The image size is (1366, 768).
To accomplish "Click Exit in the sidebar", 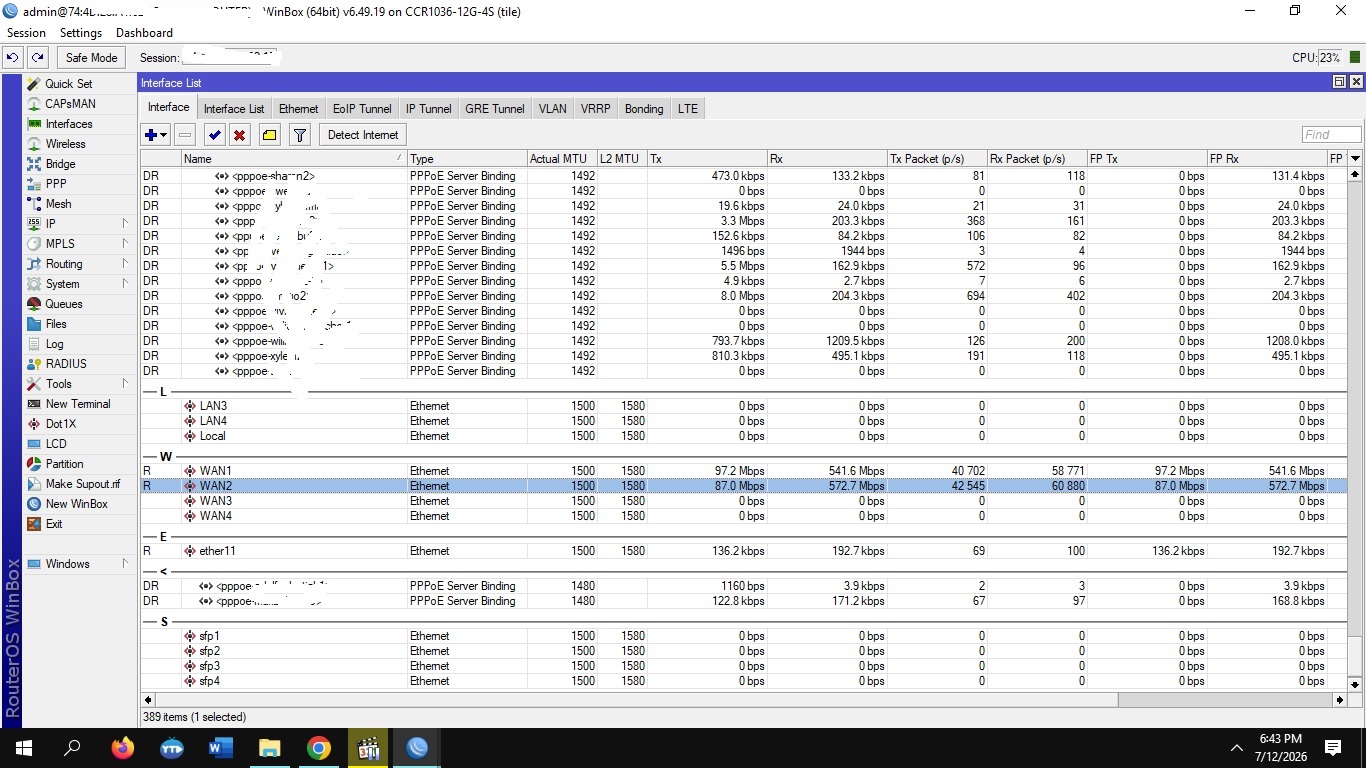I will tap(54, 524).
